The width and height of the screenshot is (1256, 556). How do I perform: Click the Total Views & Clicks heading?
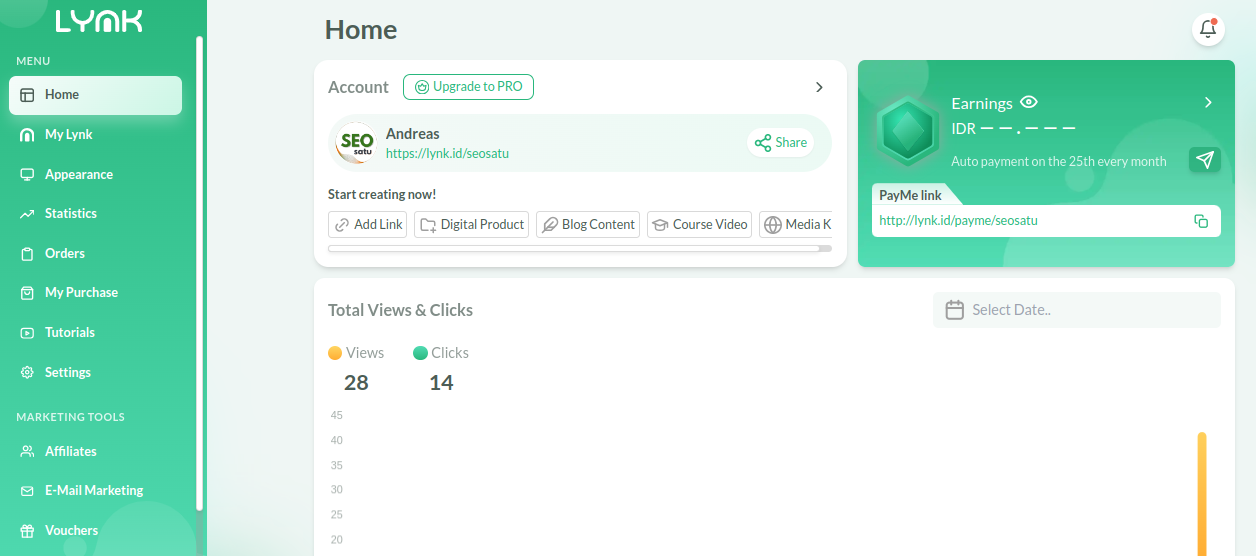400,310
